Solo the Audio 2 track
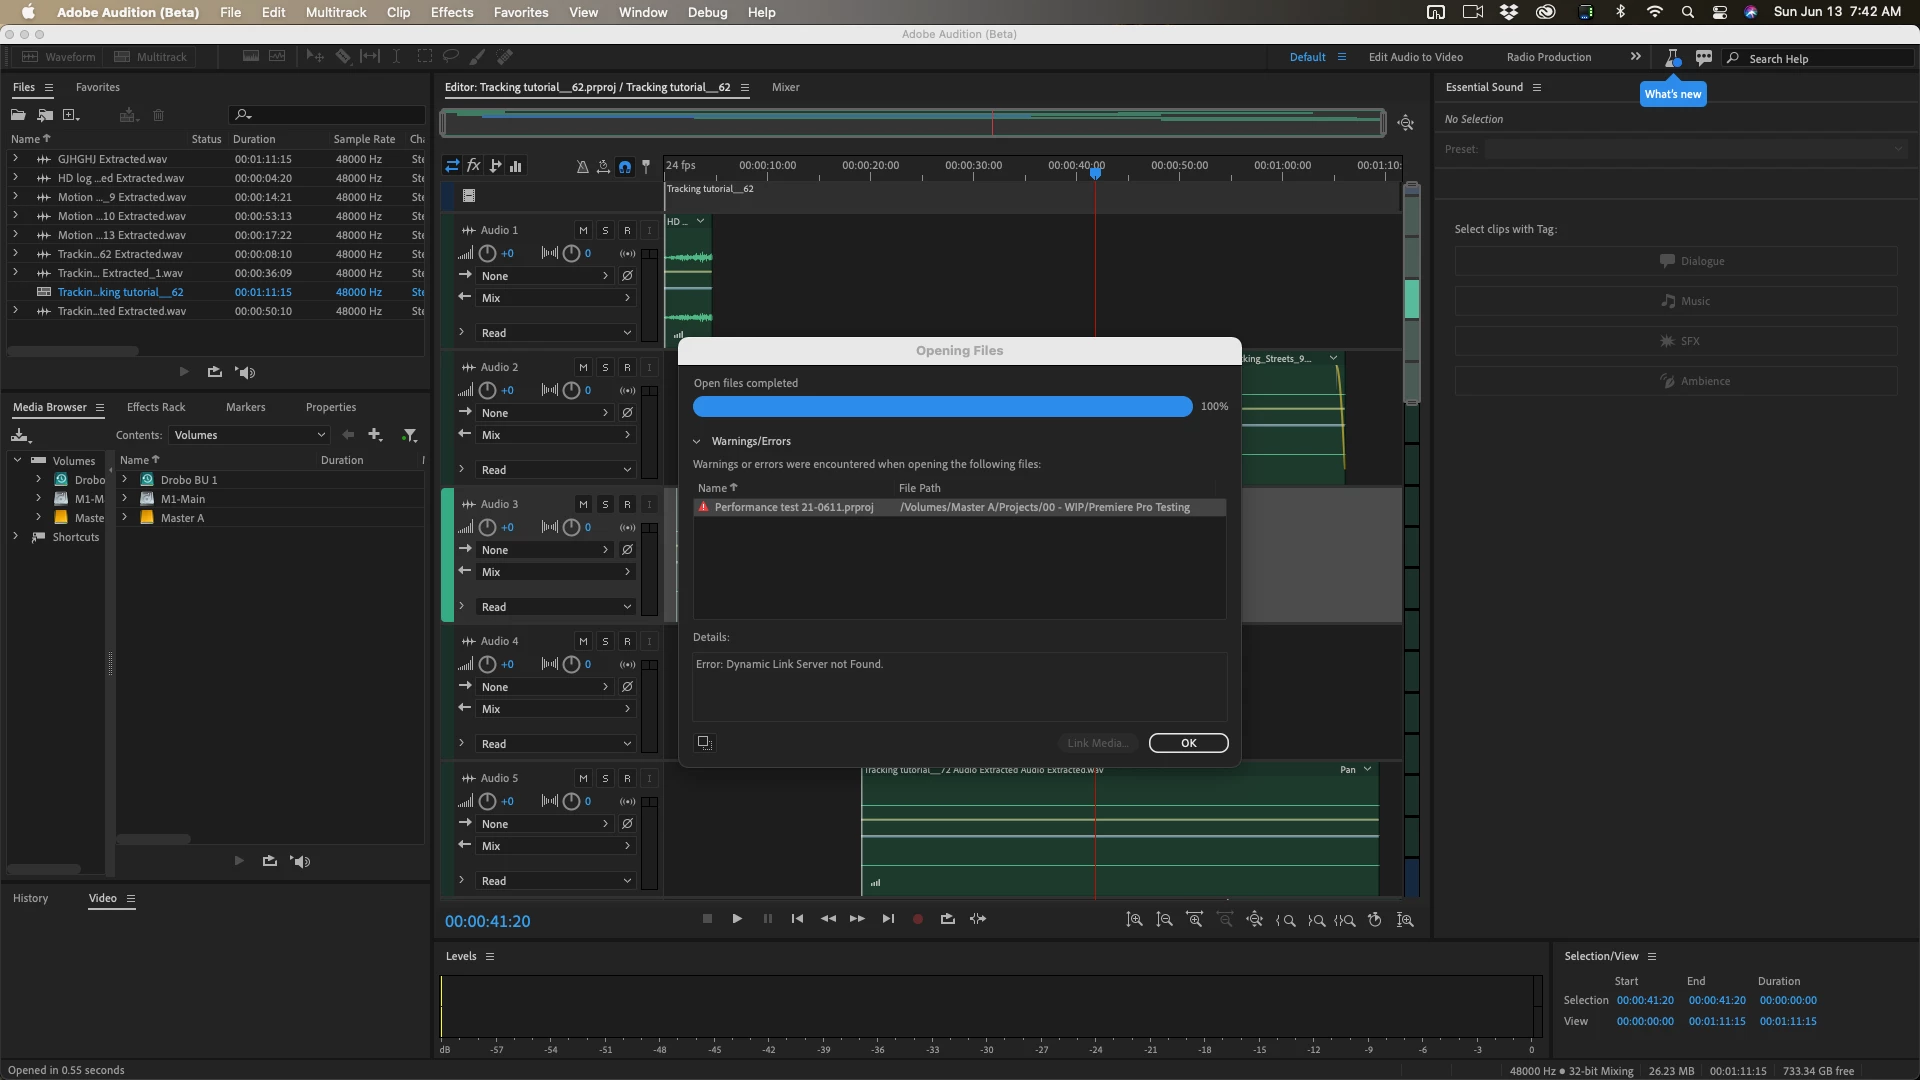This screenshot has width=1920, height=1080. (x=605, y=368)
